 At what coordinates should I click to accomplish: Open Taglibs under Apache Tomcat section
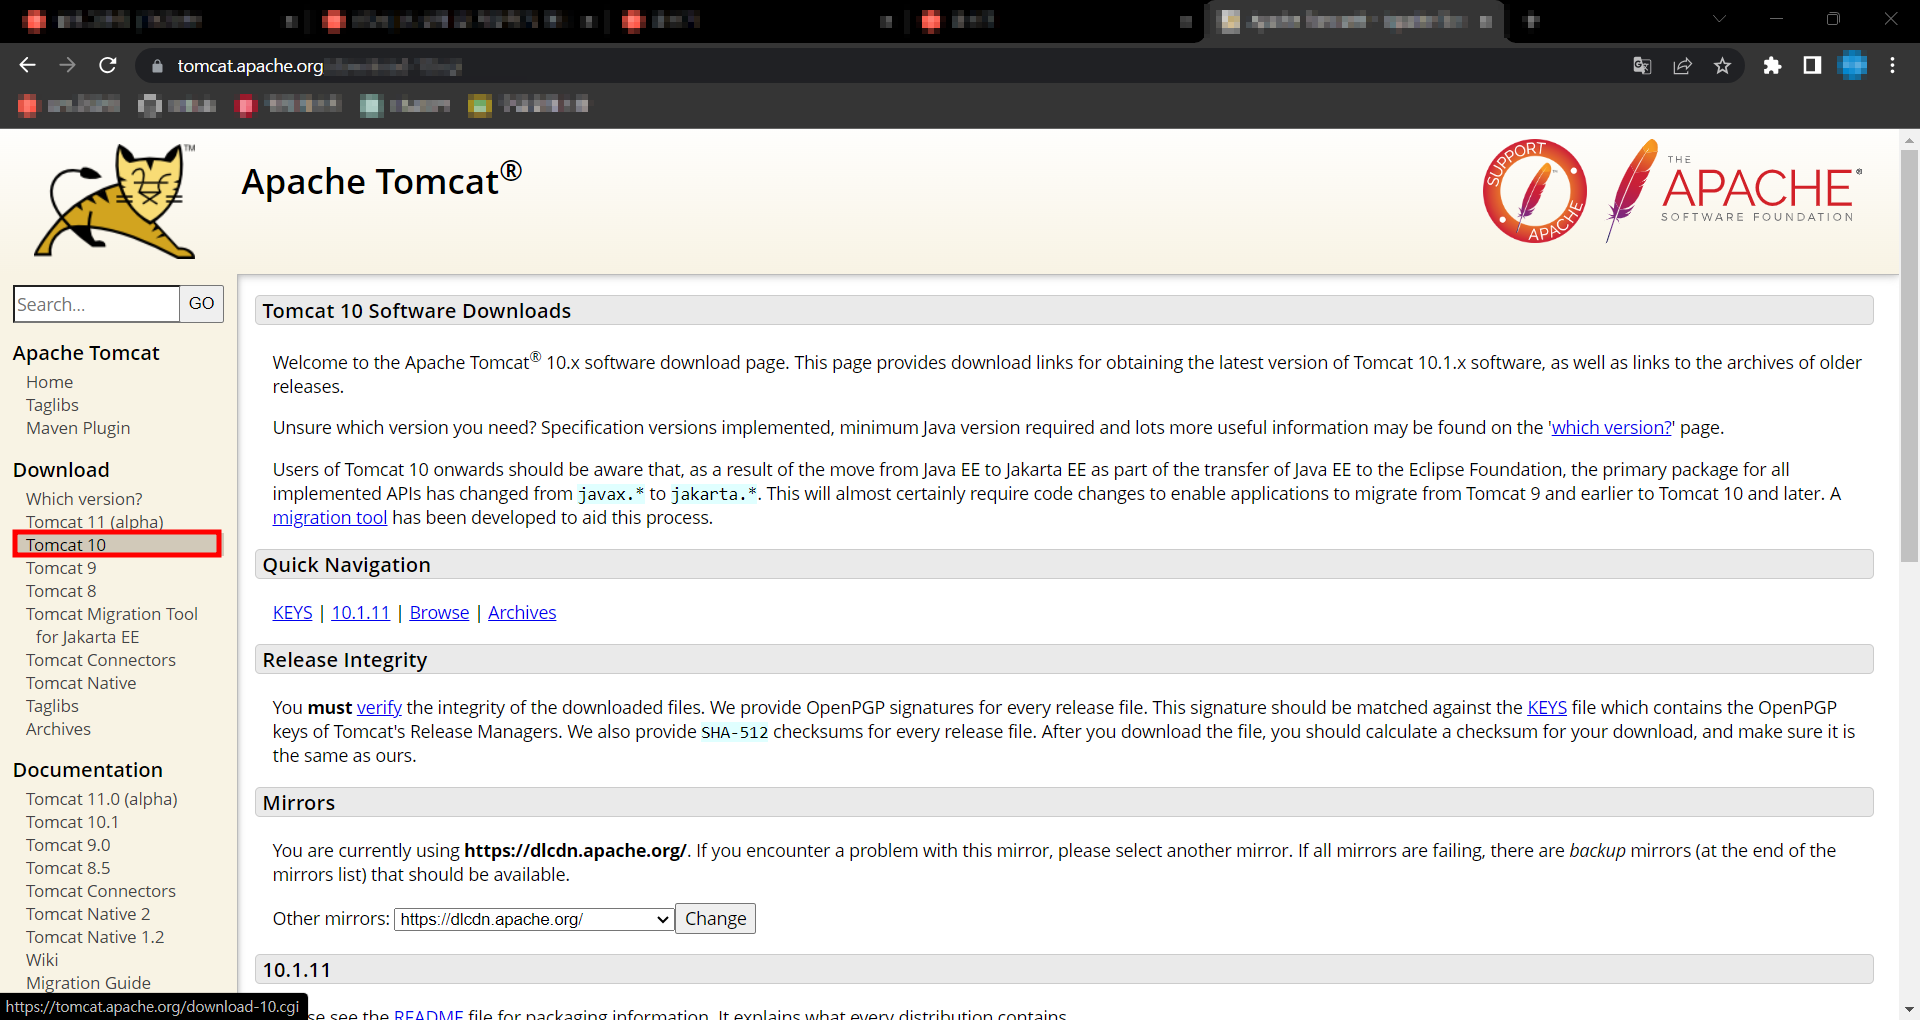pos(52,405)
